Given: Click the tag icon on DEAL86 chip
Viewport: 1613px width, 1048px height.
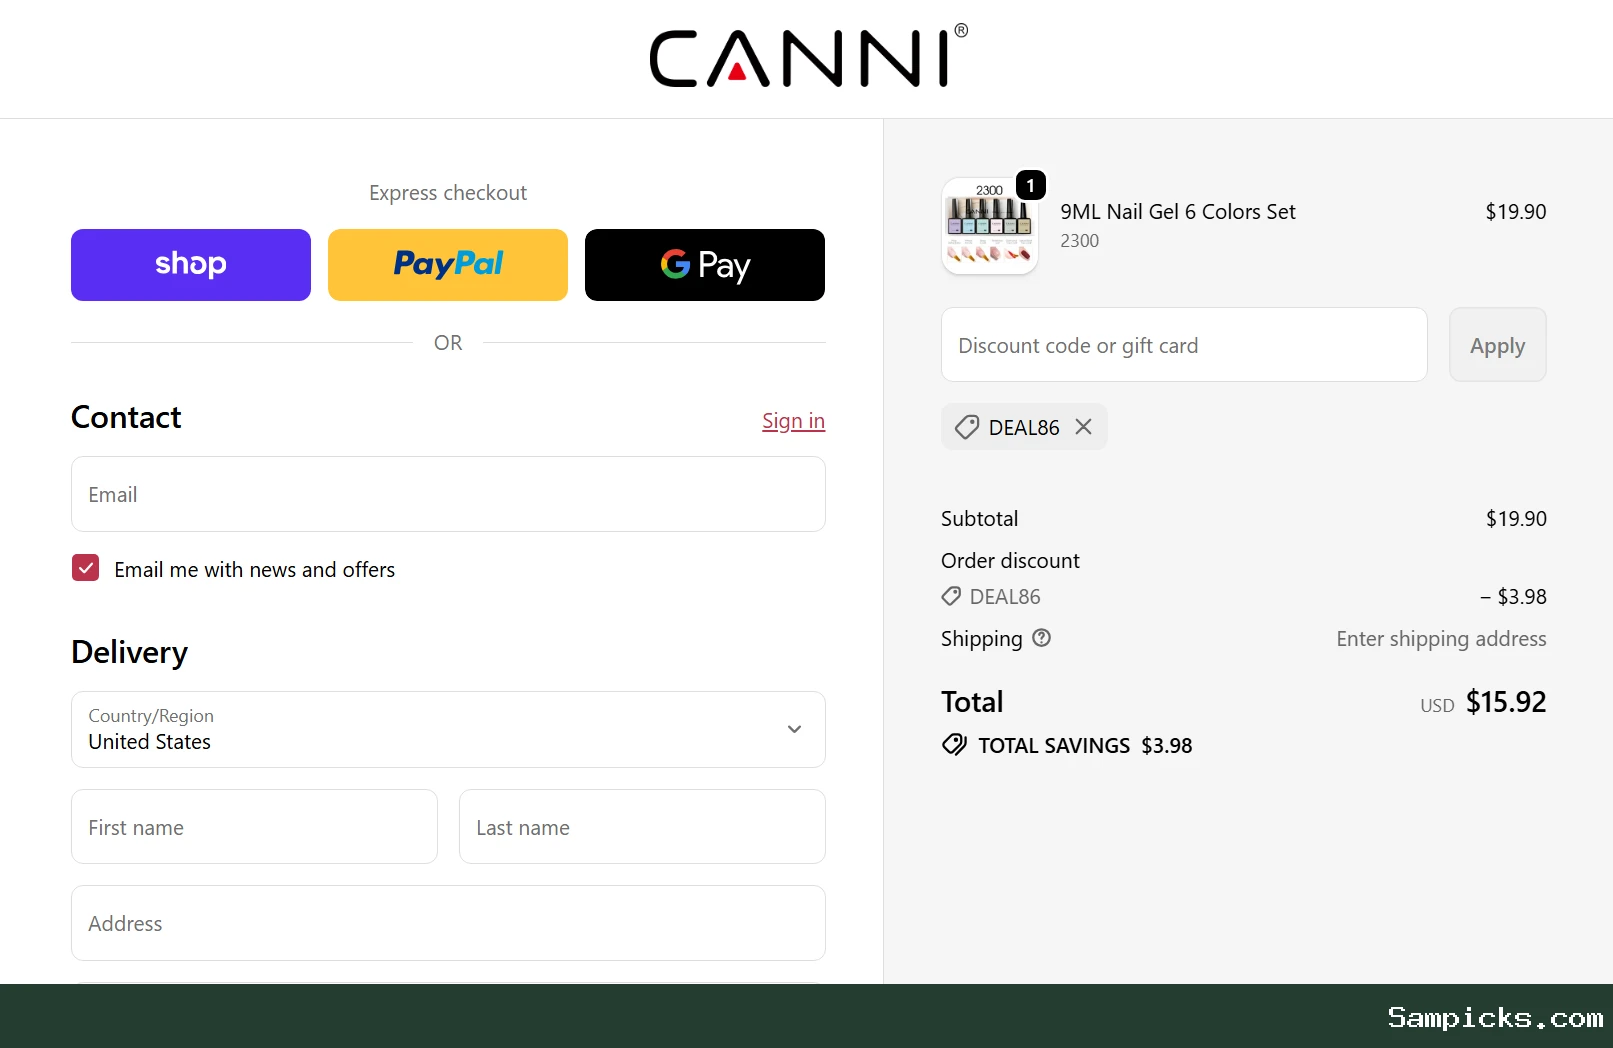Looking at the screenshot, I should [967, 427].
